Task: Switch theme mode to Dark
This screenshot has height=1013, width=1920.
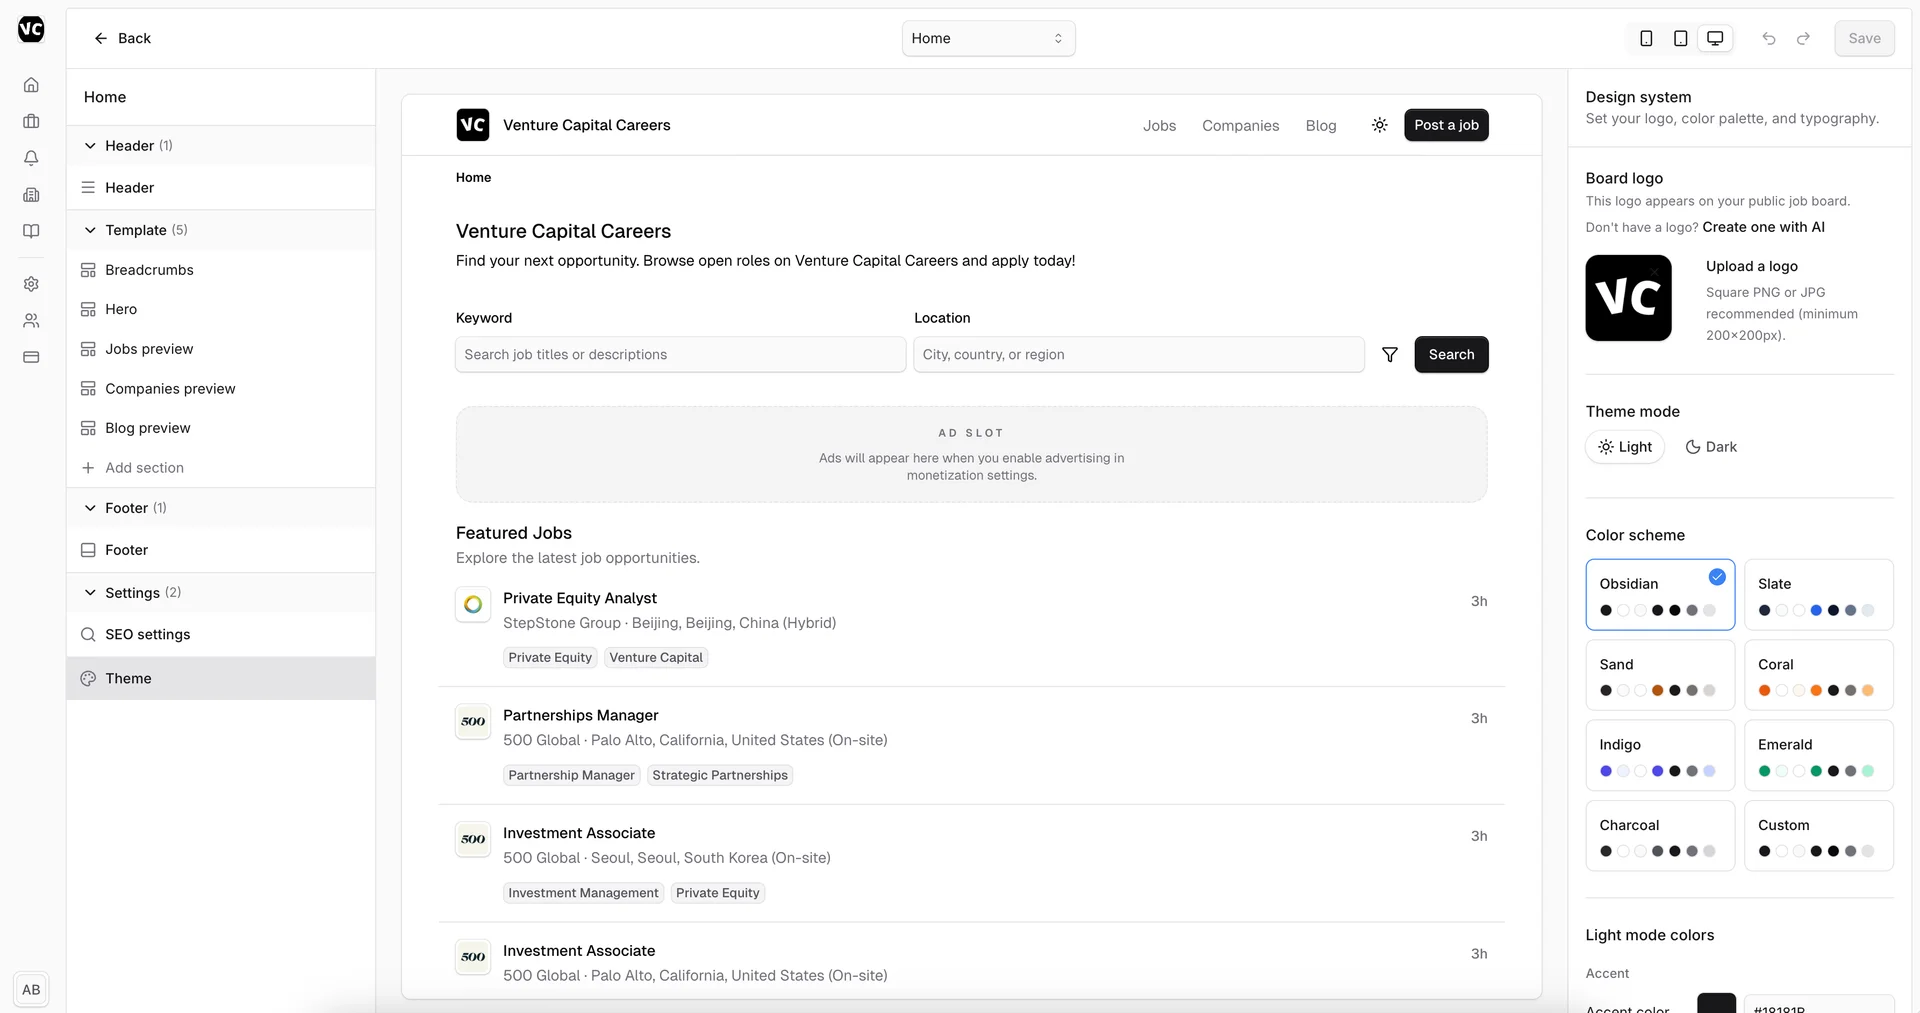Action: (x=1711, y=447)
